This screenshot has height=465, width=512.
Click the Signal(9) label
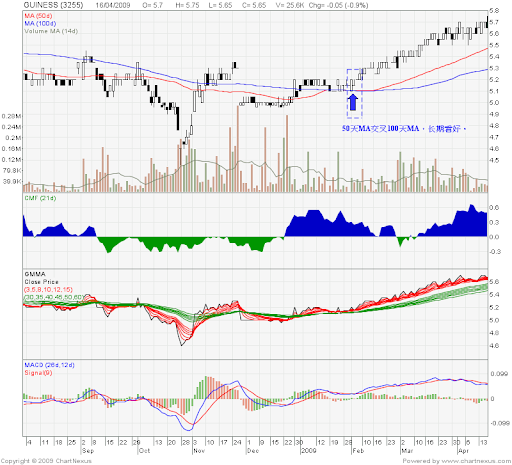pos(38,373)
